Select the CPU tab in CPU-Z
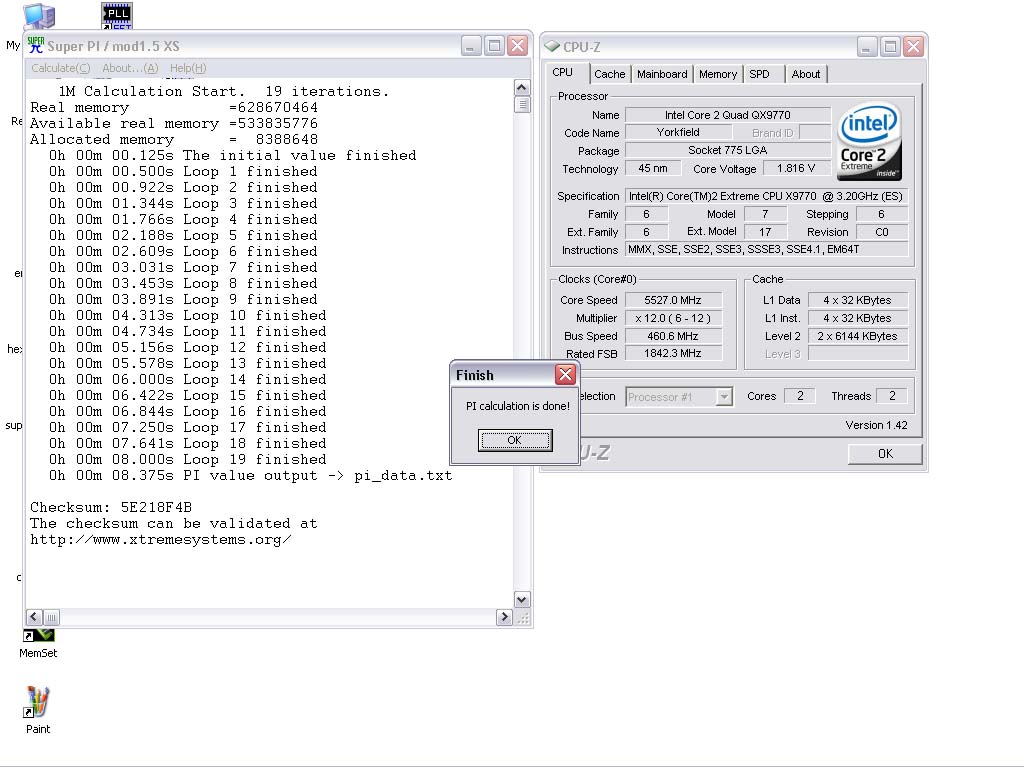Screen dimensions: 1024x768 tap(563, 72)
